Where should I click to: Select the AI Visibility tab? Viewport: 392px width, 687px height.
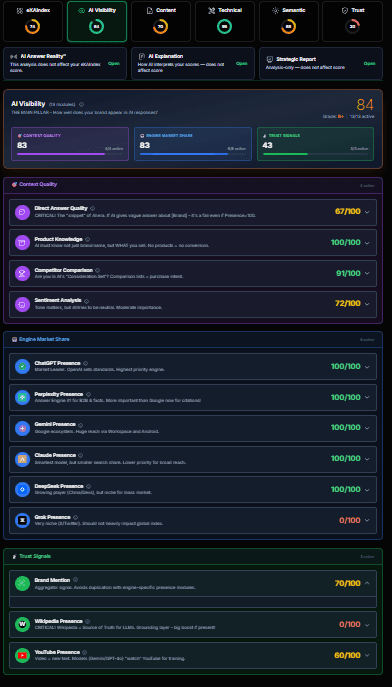[x=97, y=21]
